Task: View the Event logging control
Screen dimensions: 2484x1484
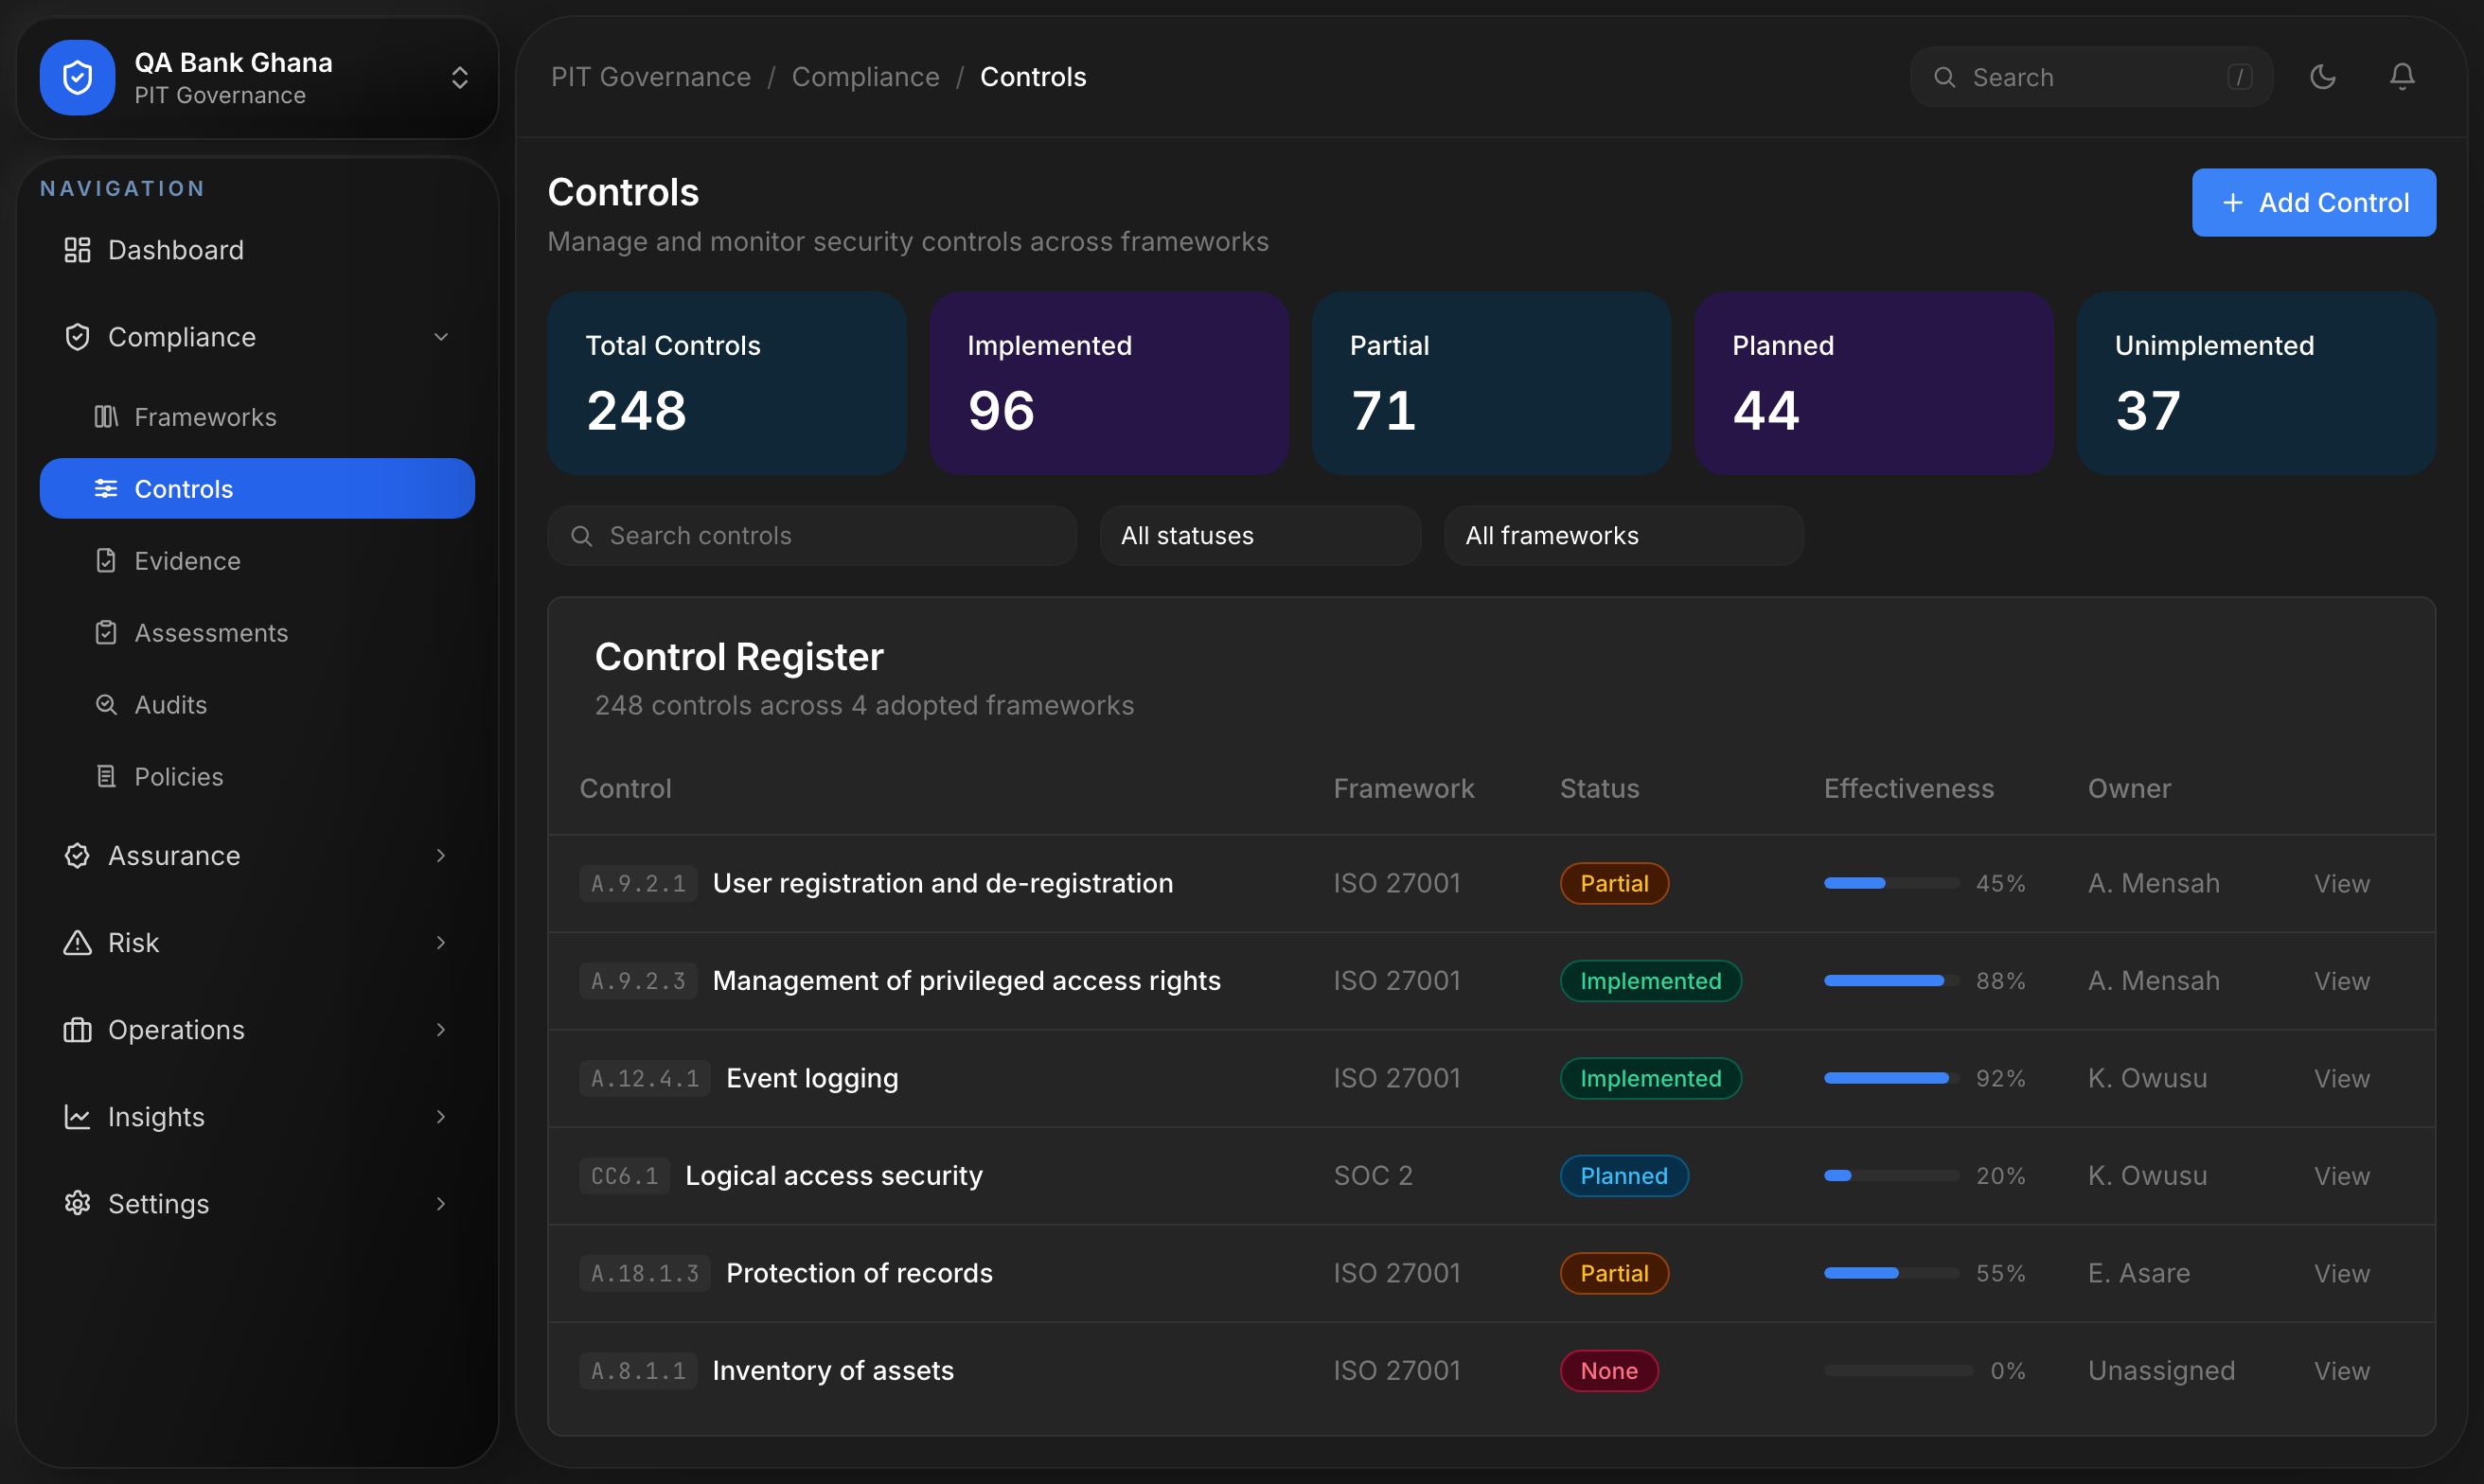Action: click(2342, 1079)
